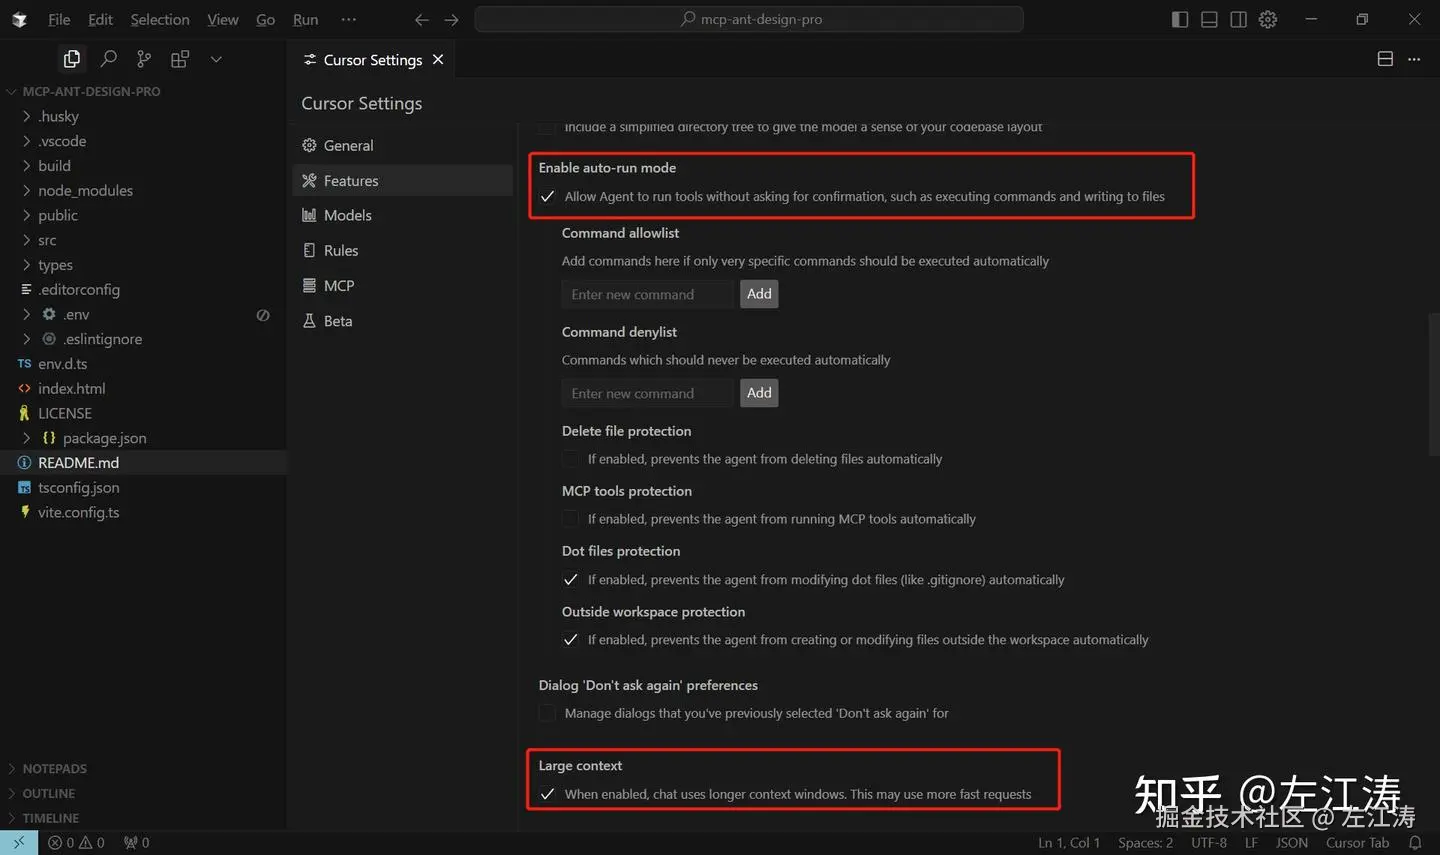Image resolution: width=1440 pixels, height=855 pixels.
Task: Toggle Outside workspace protection checkbox
Action: point(570,640)
